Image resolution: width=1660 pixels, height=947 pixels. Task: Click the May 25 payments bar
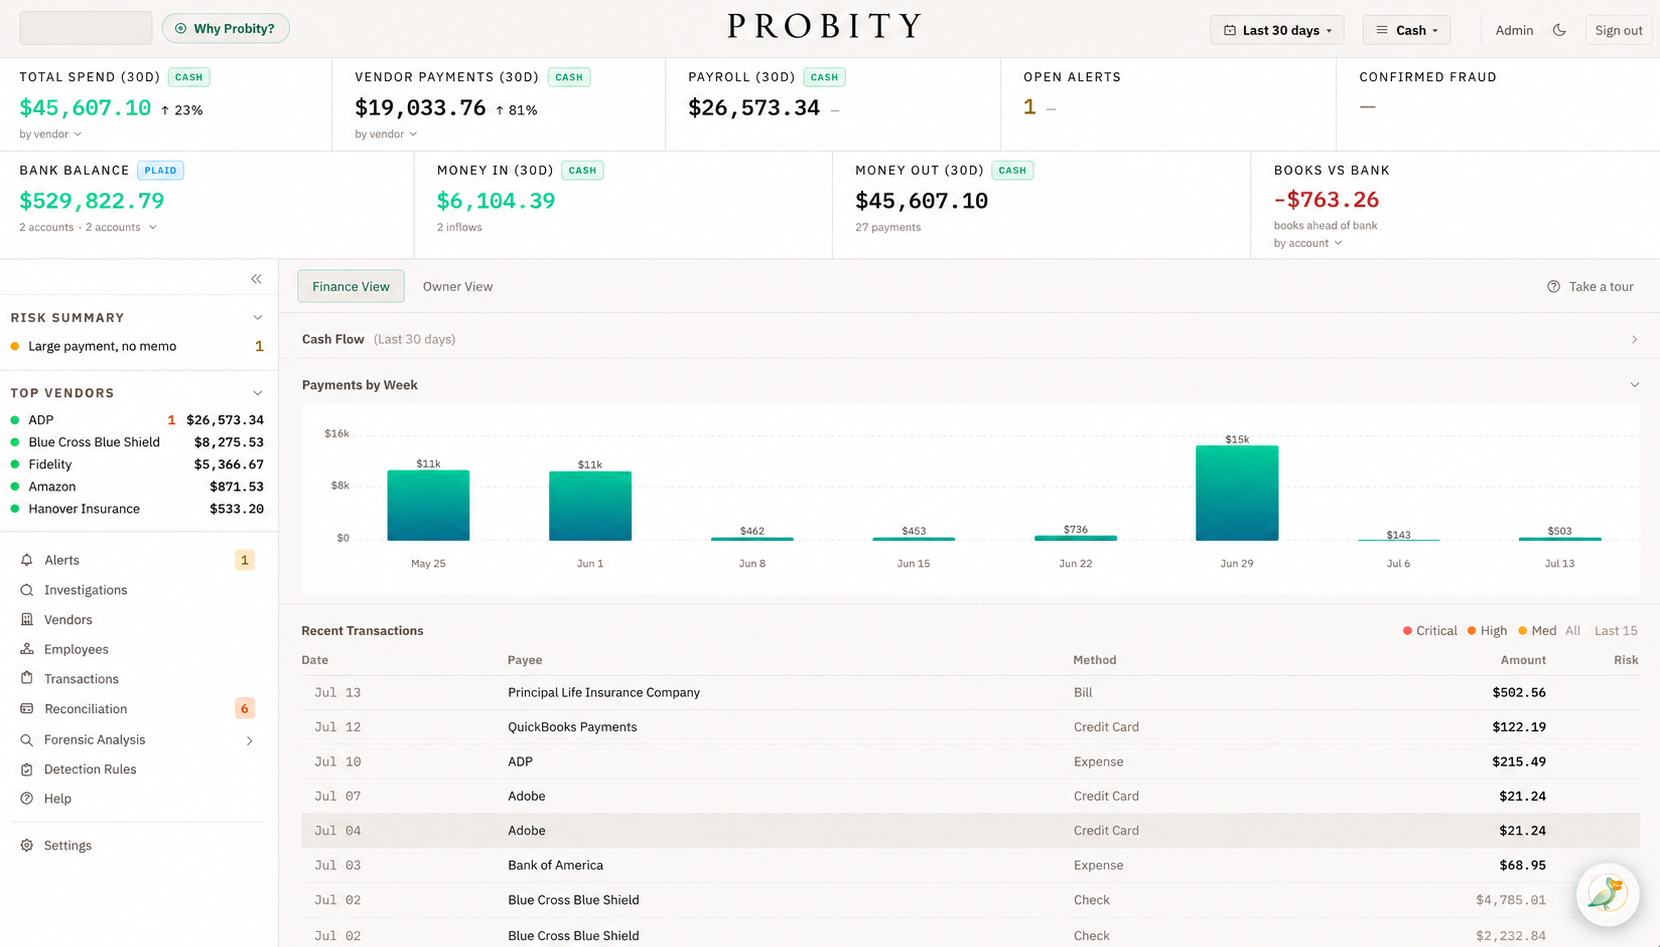click(428, 506)
